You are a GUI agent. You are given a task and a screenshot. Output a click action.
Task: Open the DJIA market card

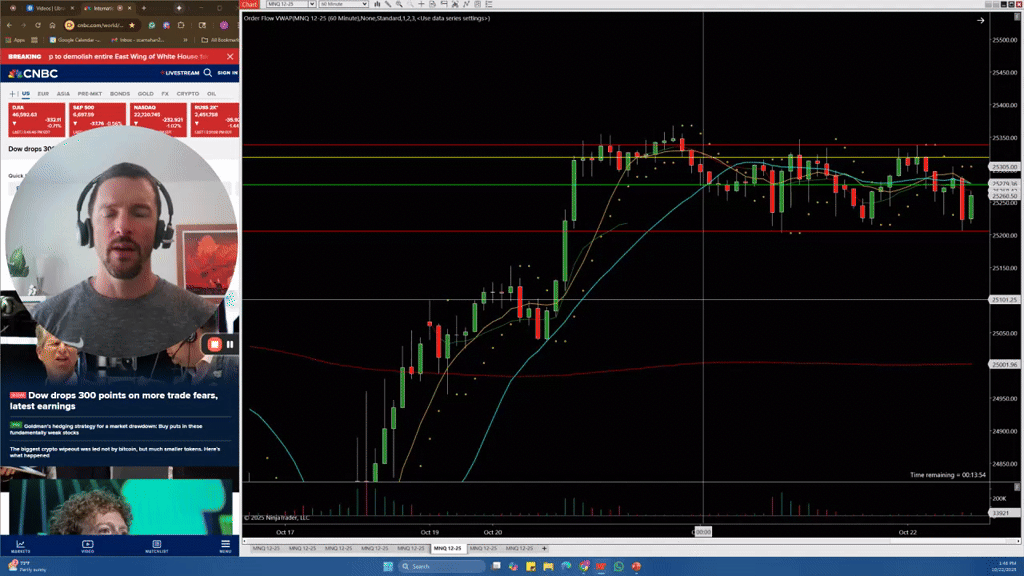click(x=37, y=120)
